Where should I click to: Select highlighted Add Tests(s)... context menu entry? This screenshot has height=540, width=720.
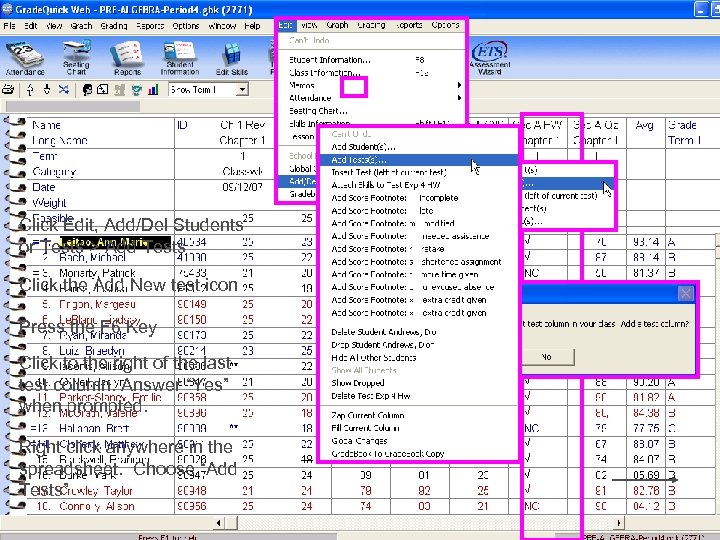click(x=418, y=160)
